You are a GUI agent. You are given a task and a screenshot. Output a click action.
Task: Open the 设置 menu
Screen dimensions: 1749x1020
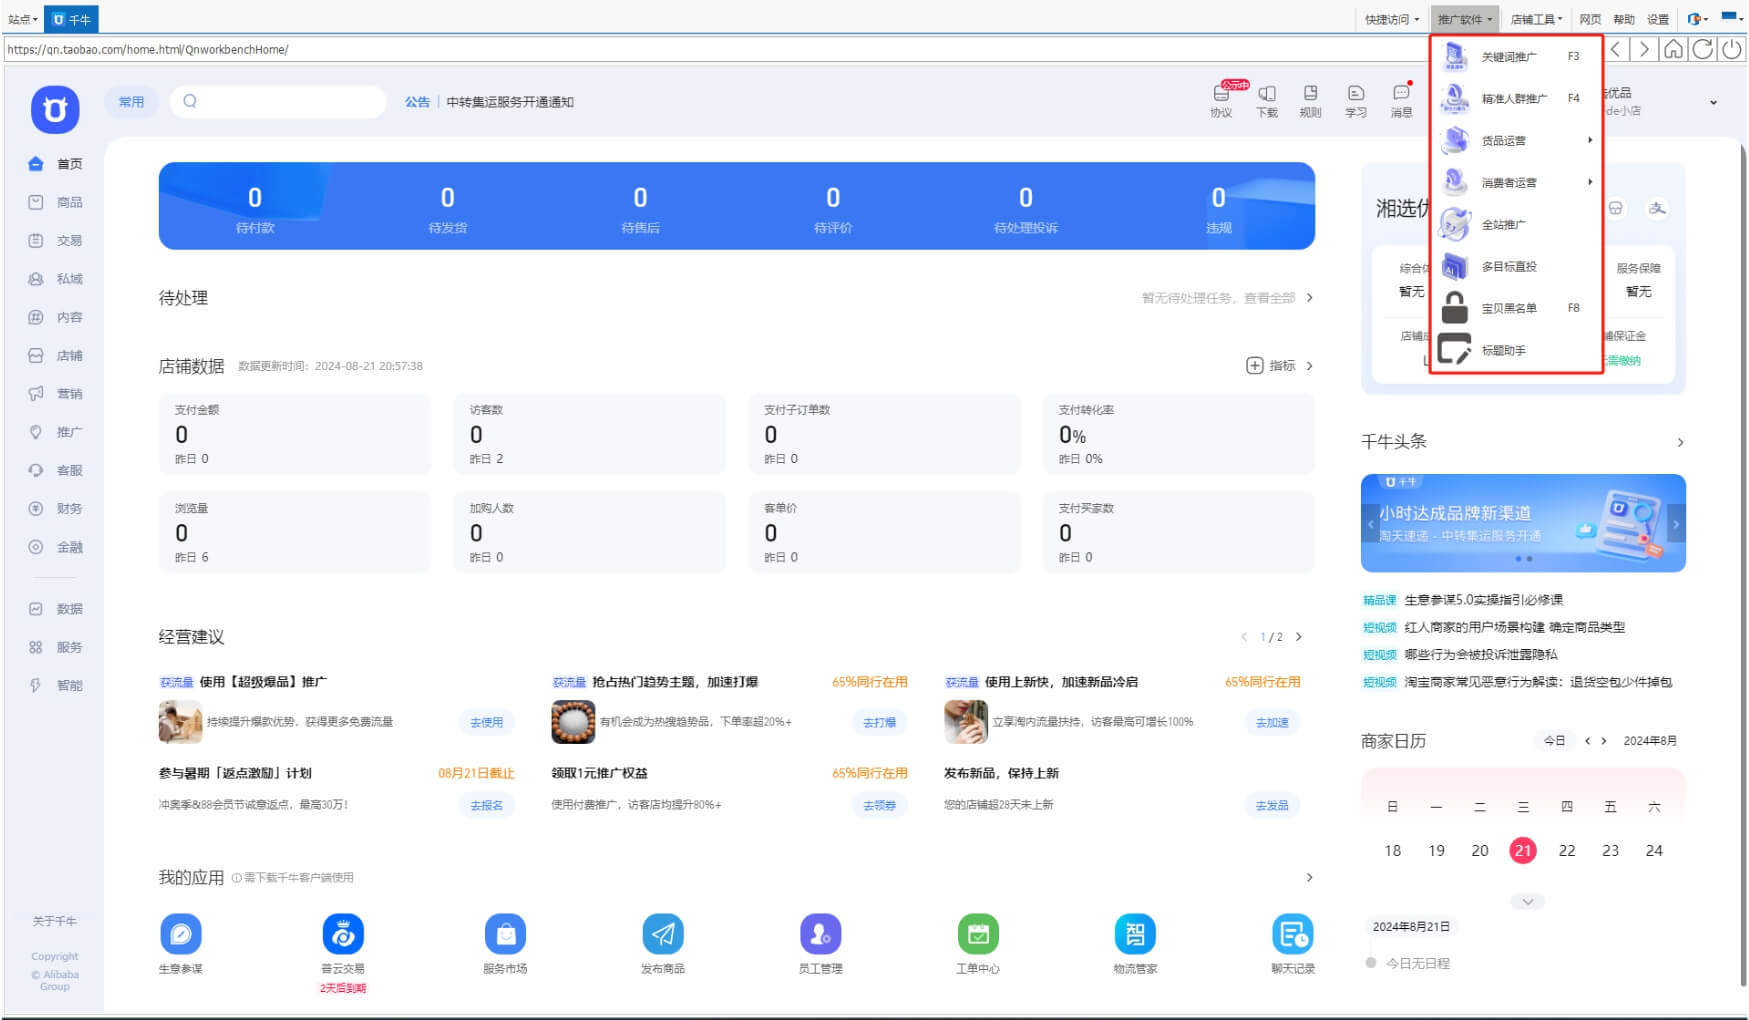[x=1658, y=19]
